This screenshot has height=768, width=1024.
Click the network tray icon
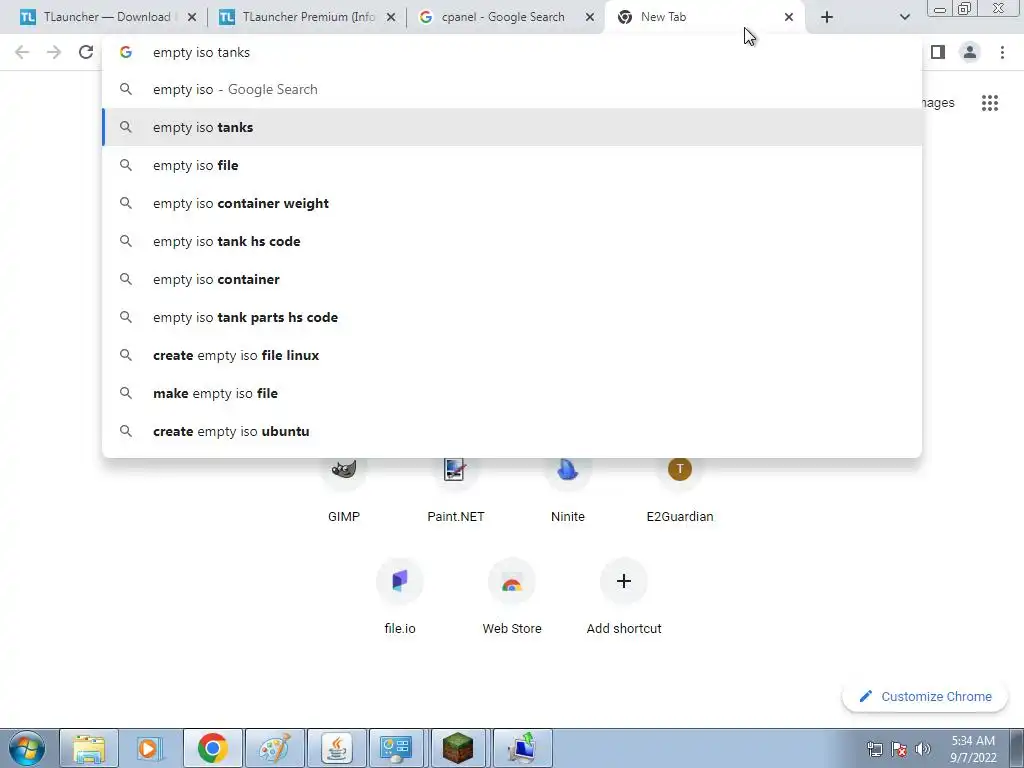tap(874, 748)
